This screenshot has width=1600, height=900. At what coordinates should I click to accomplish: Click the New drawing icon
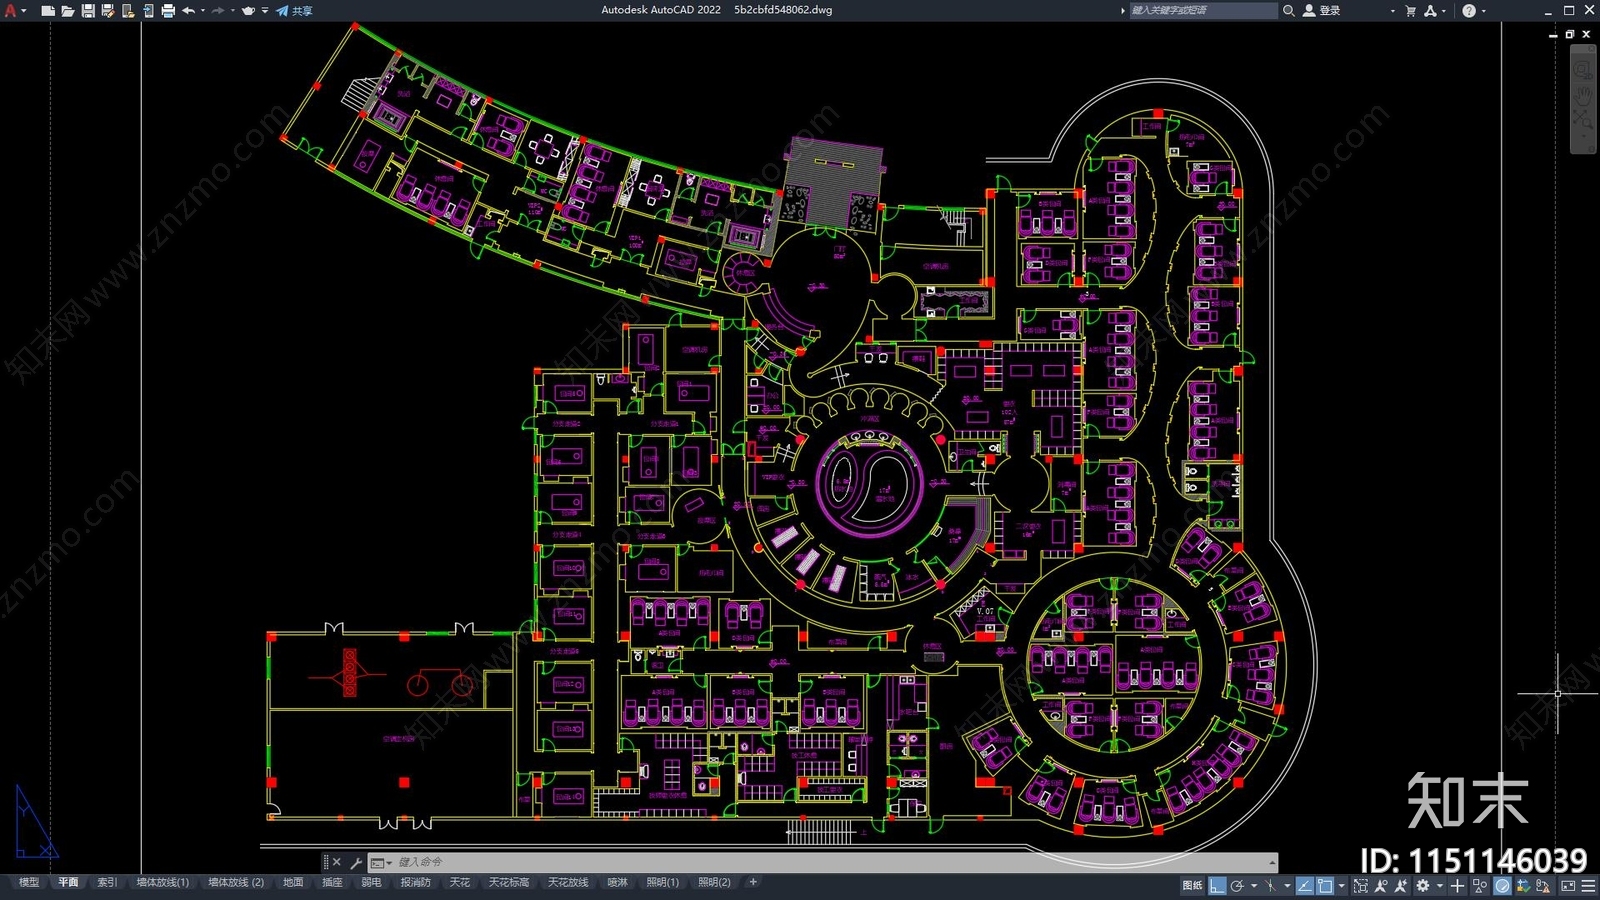point(47,10)
